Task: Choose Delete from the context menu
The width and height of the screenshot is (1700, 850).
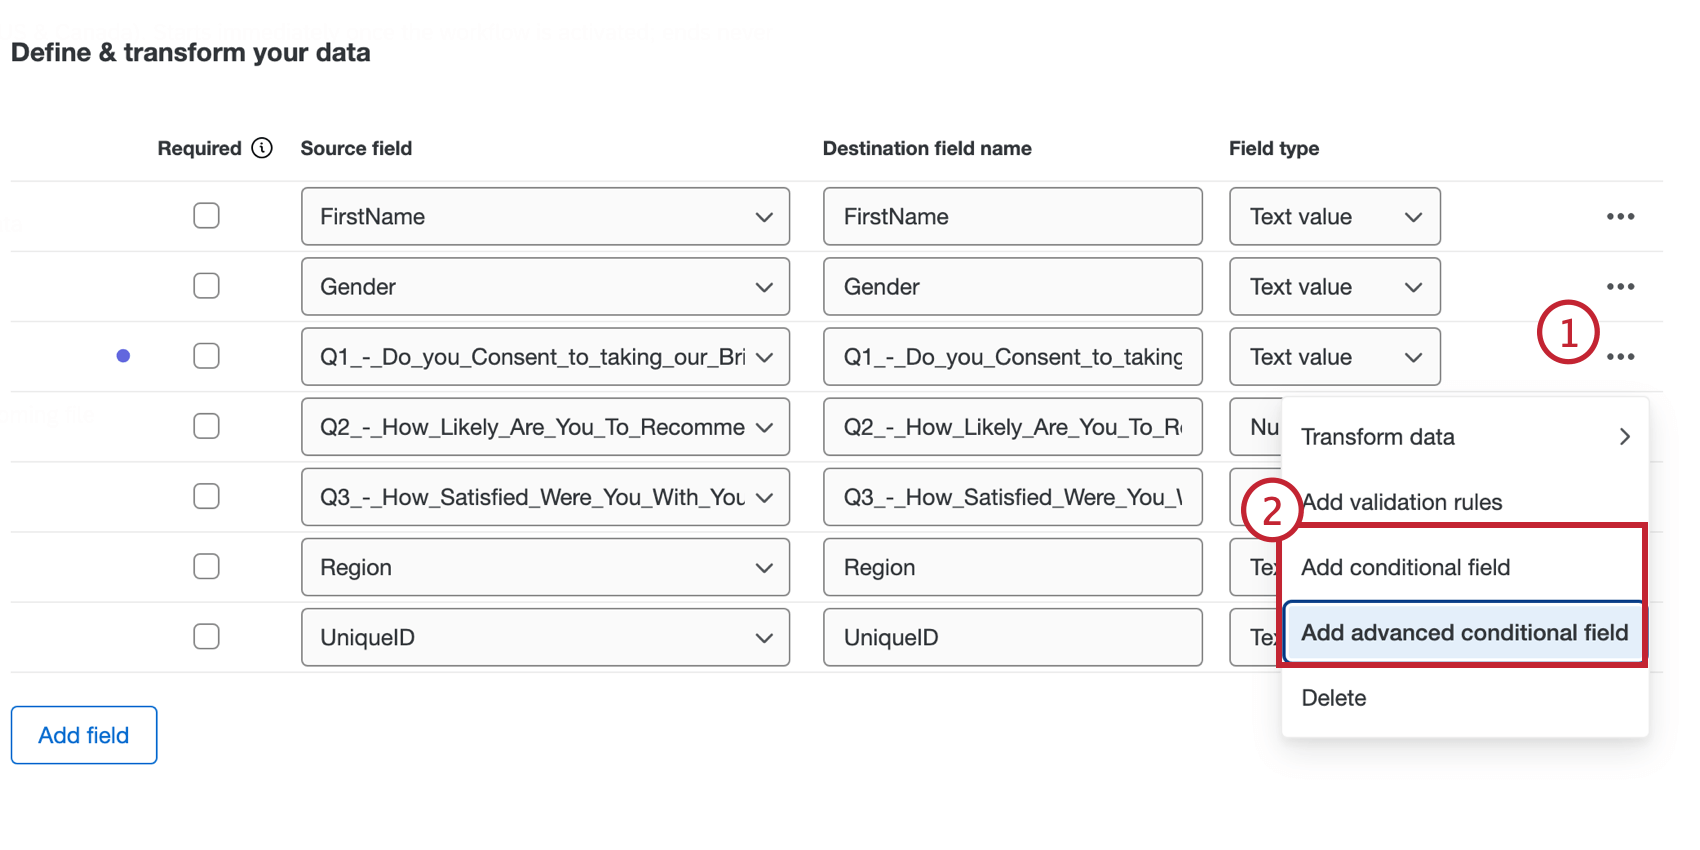Action: [x=1333, y=697]
